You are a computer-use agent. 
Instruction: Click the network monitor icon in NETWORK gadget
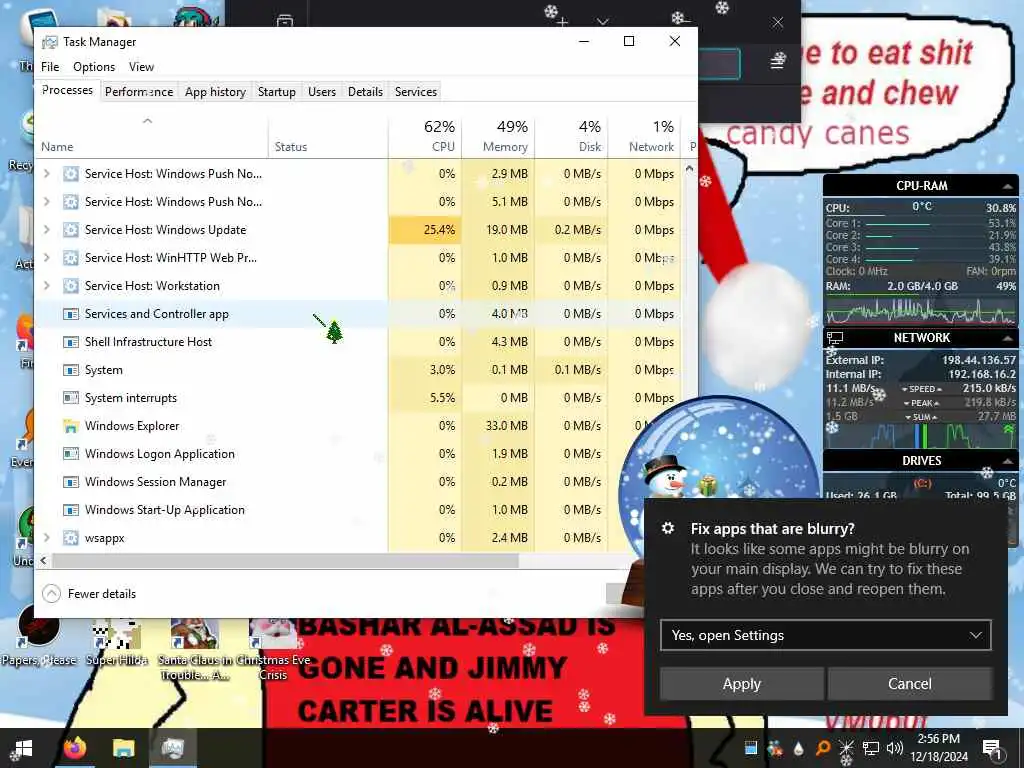click(835, 338)
